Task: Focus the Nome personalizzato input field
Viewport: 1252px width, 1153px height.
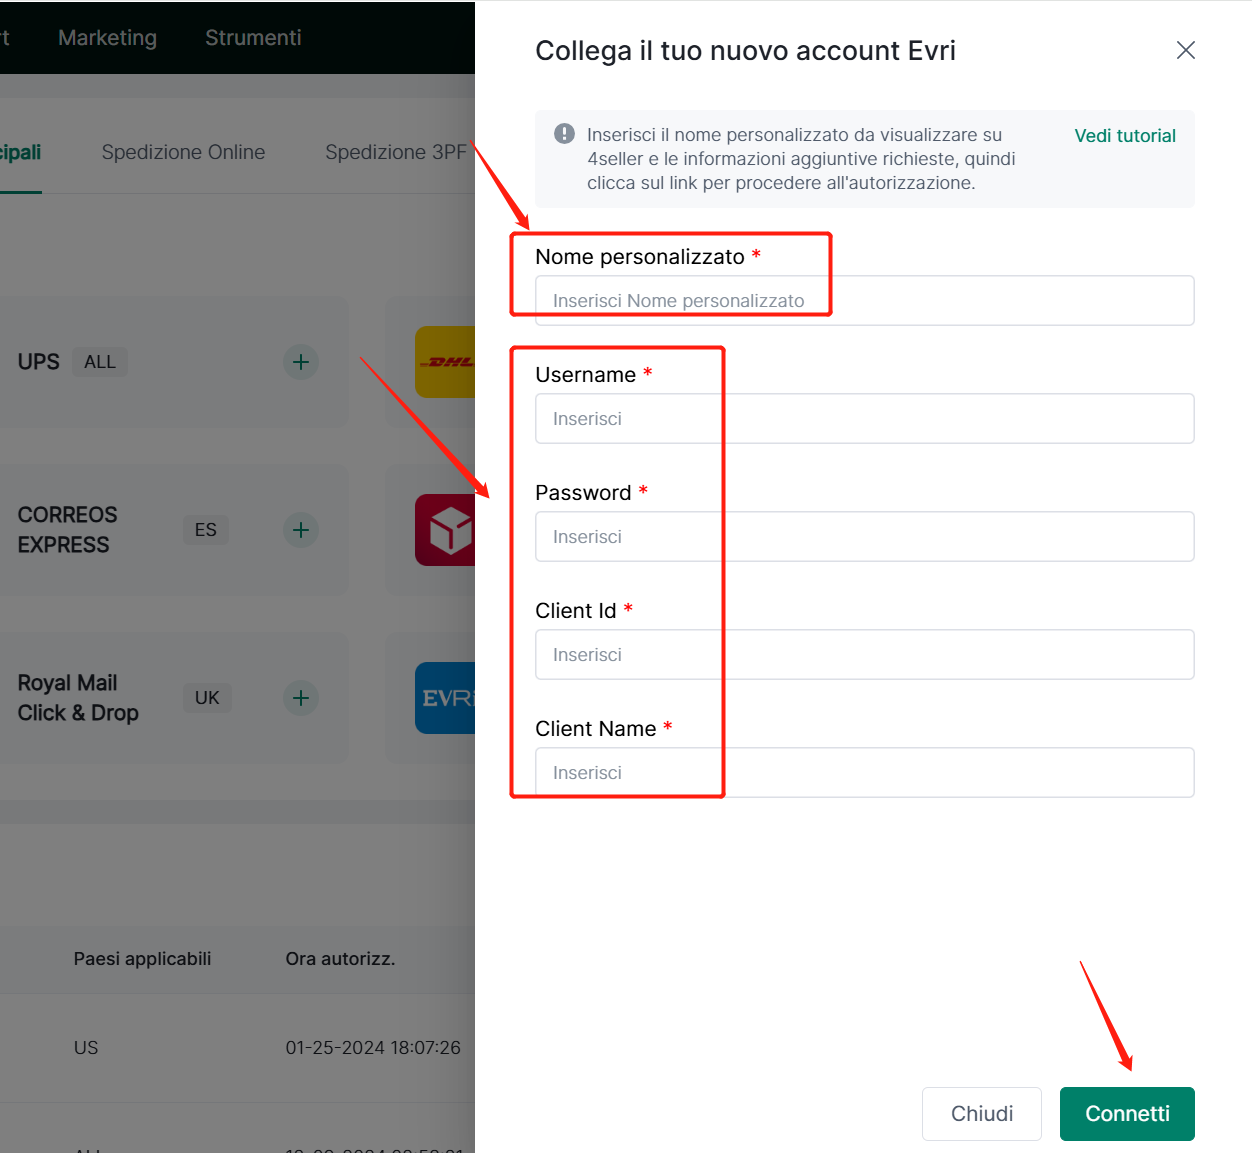Action: tap(865, 300)
